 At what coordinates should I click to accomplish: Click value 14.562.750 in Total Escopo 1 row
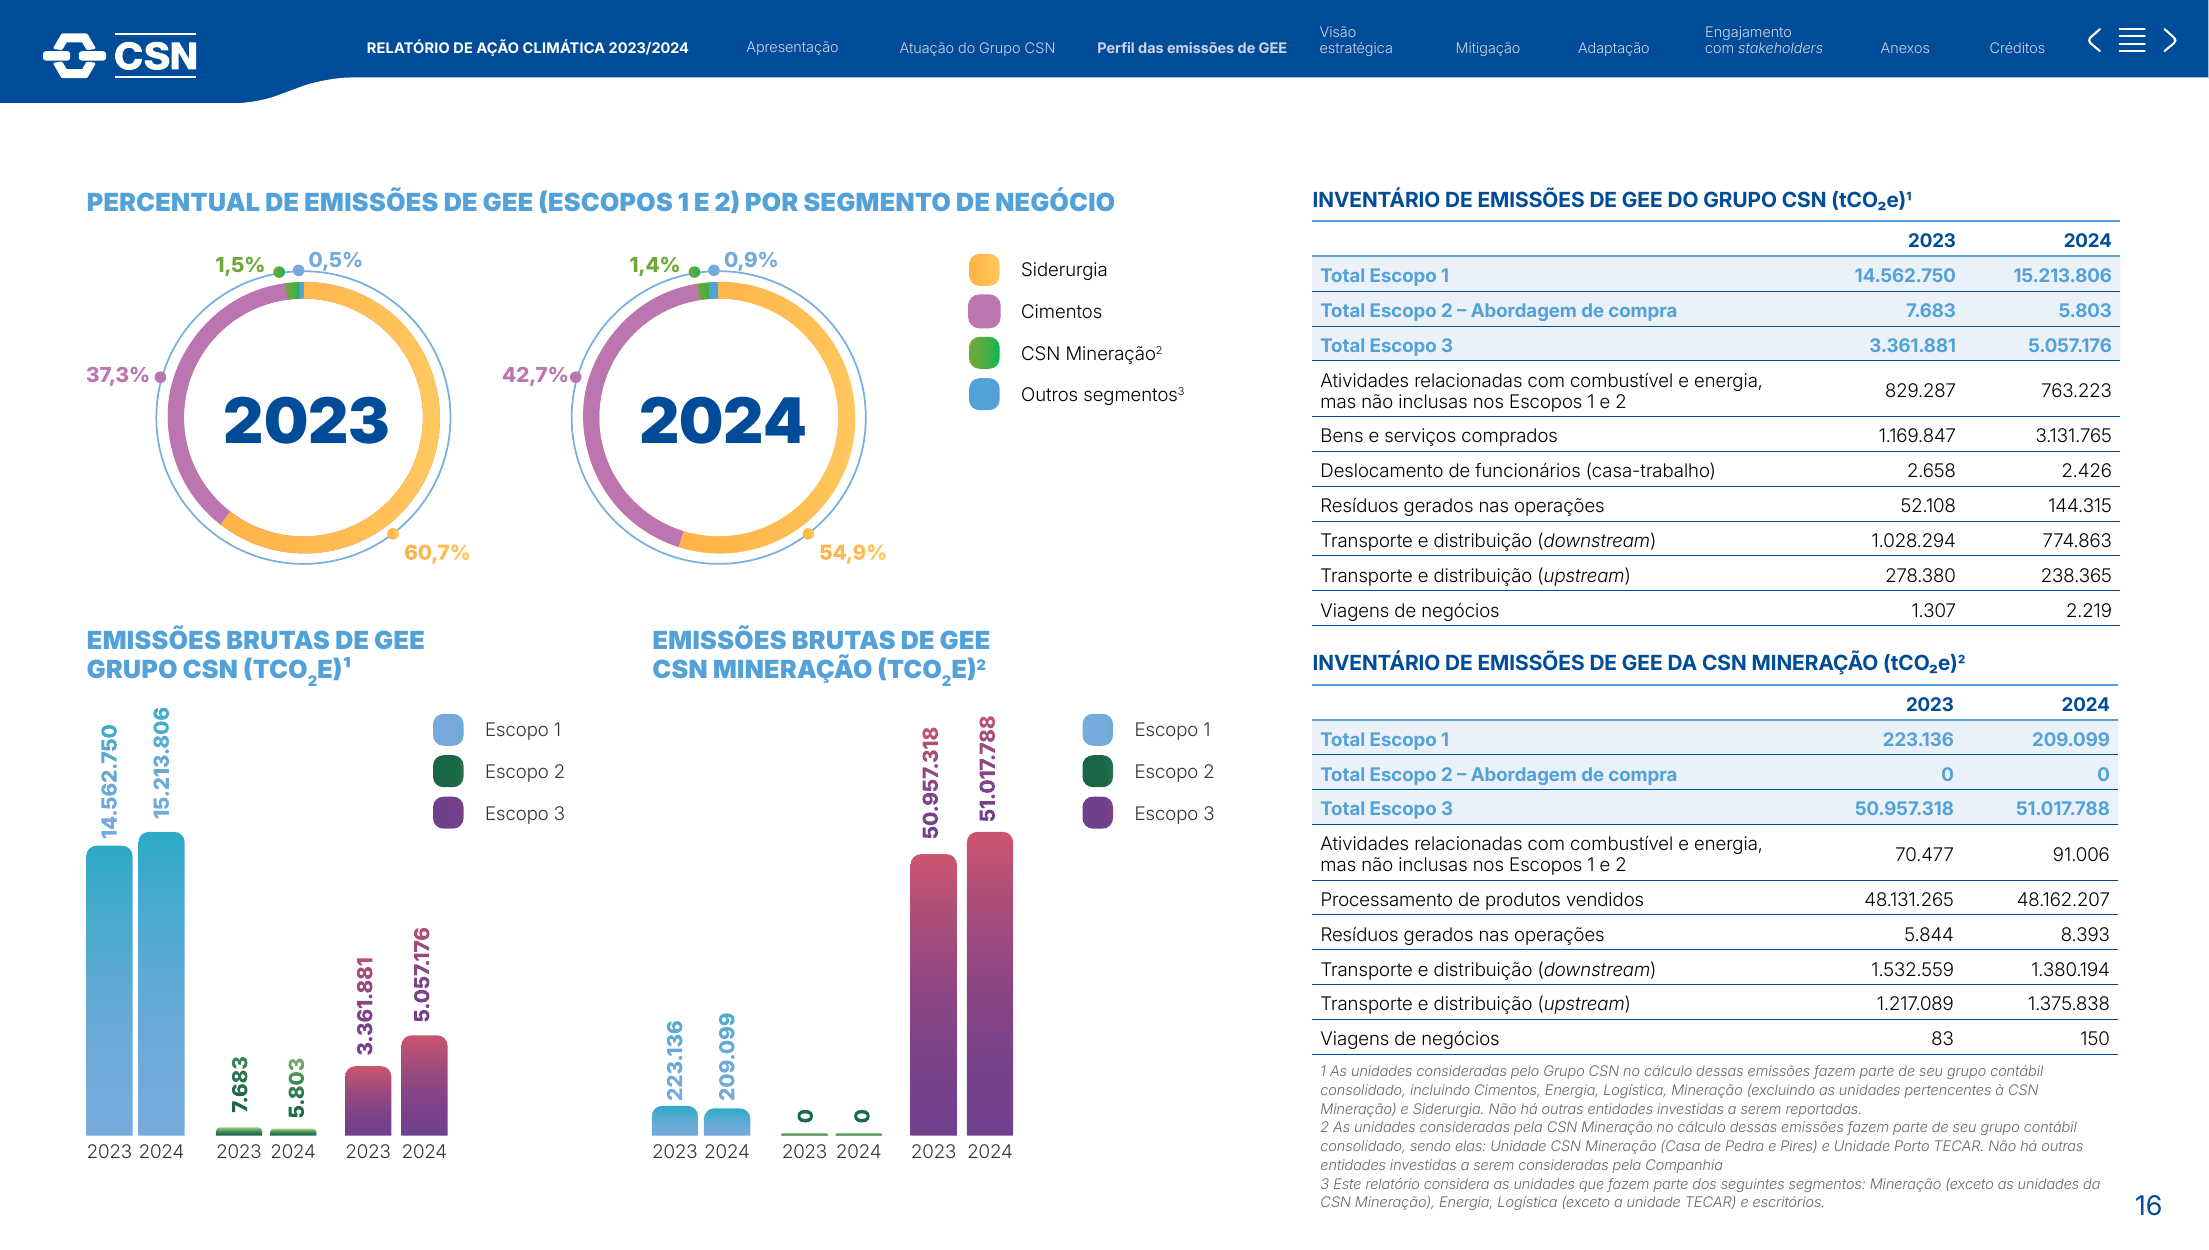1904,276
